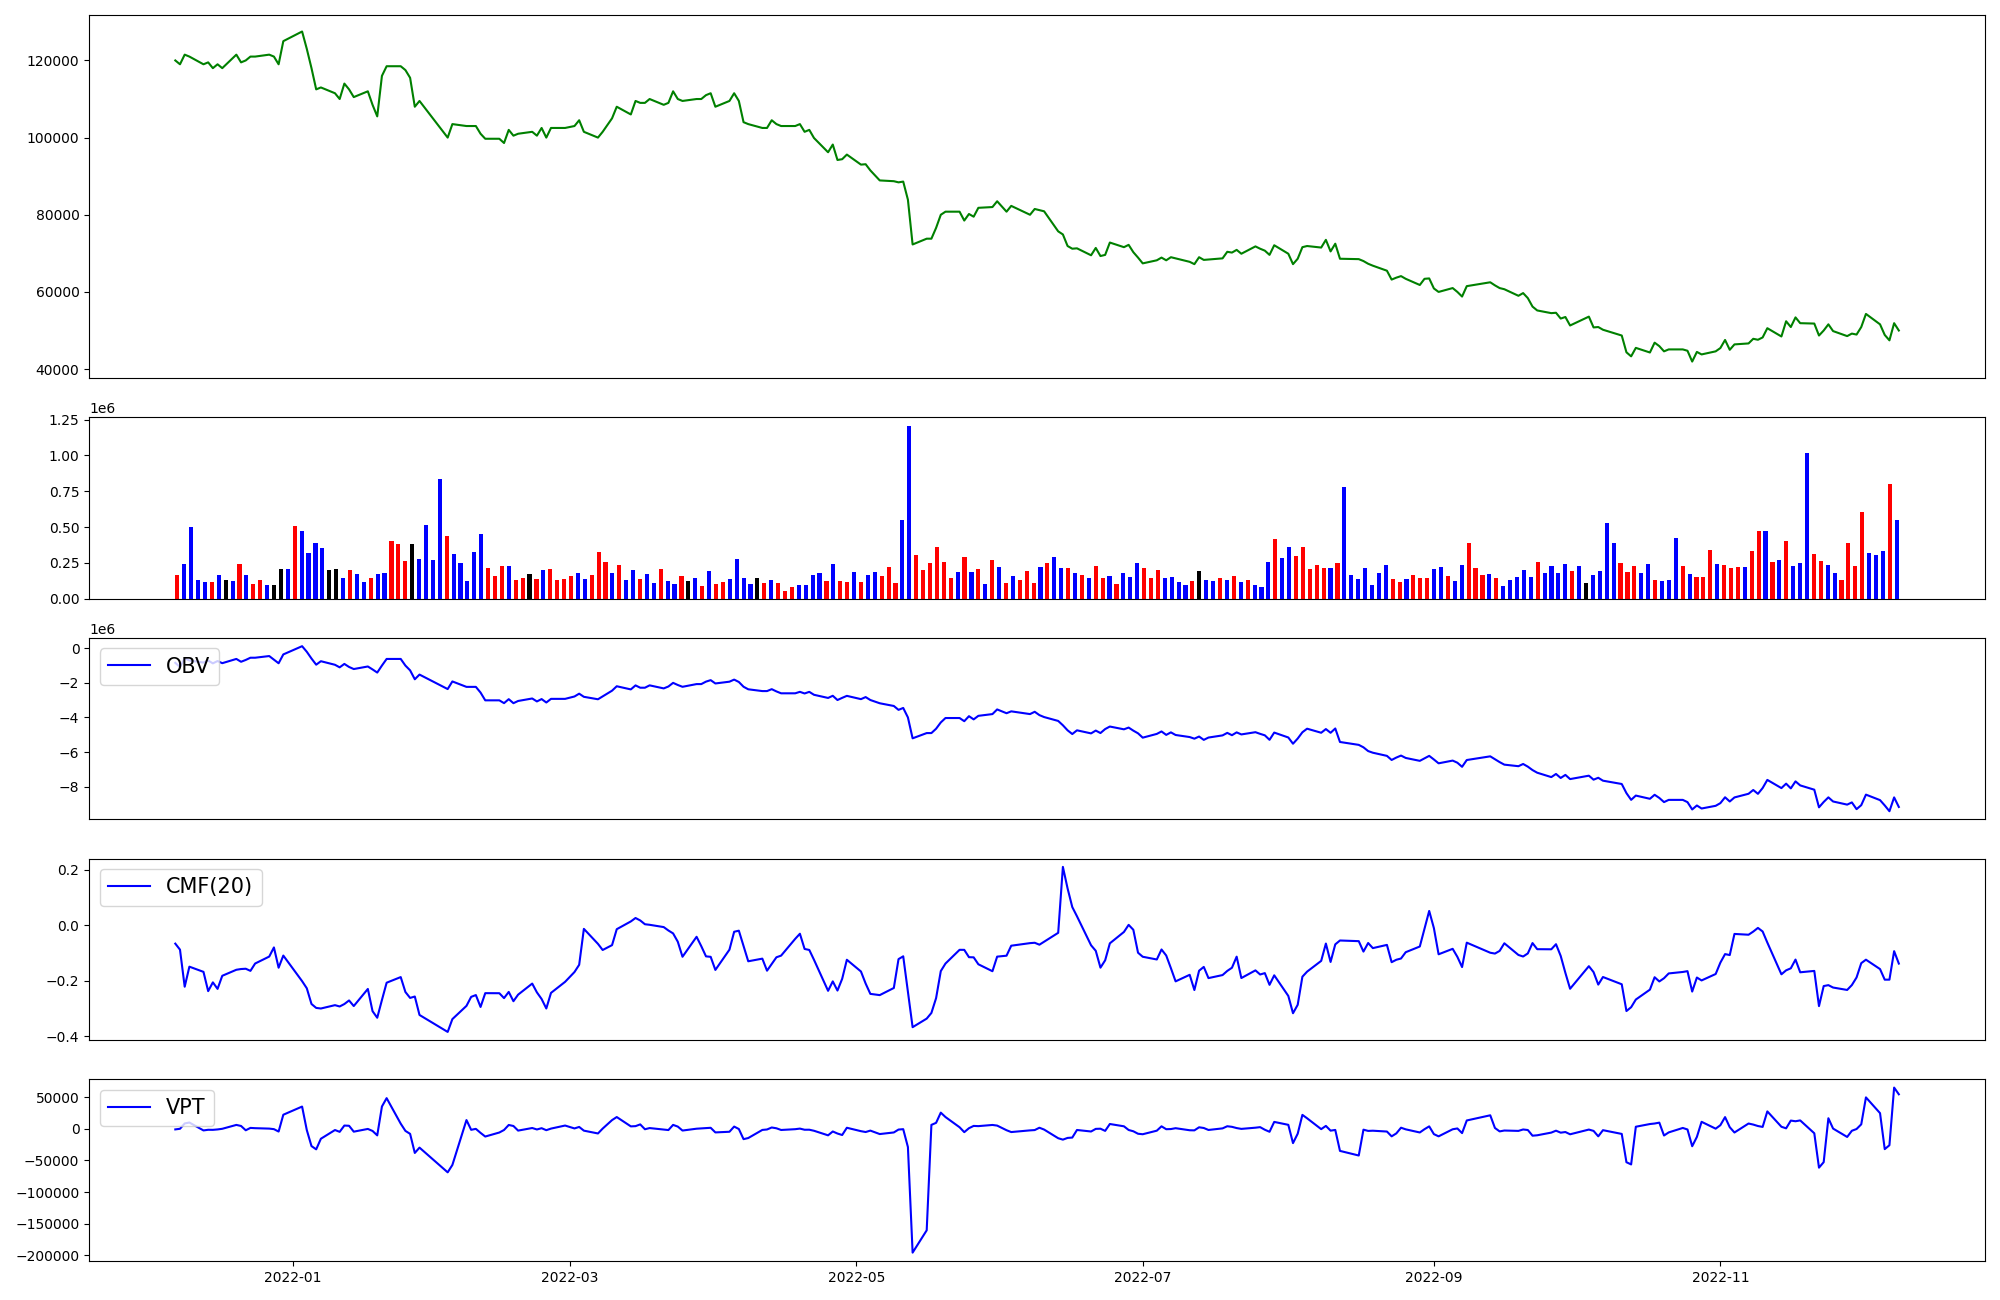Click the VPT legend label

(185, 1107)
